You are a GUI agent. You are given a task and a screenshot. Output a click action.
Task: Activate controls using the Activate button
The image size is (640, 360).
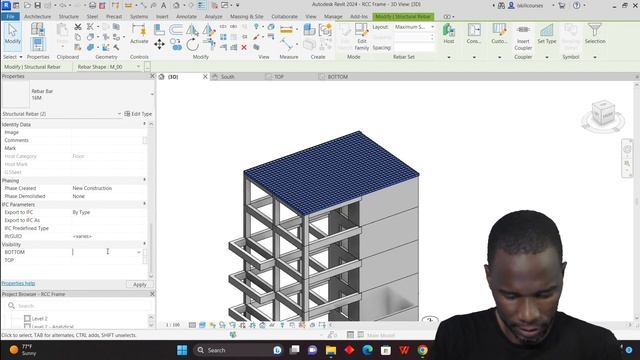click(x=139, y=33)
